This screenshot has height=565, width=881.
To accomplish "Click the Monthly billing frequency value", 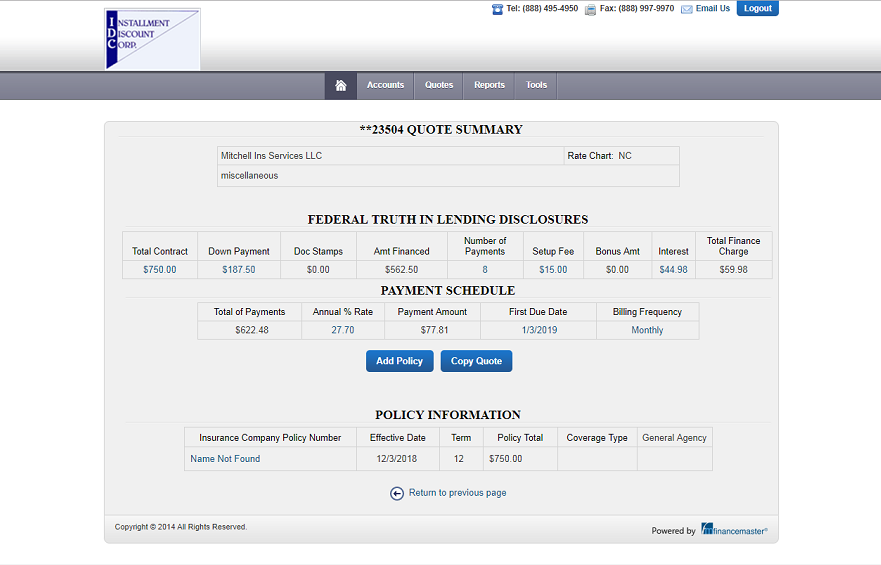I will tap(647, 330).
